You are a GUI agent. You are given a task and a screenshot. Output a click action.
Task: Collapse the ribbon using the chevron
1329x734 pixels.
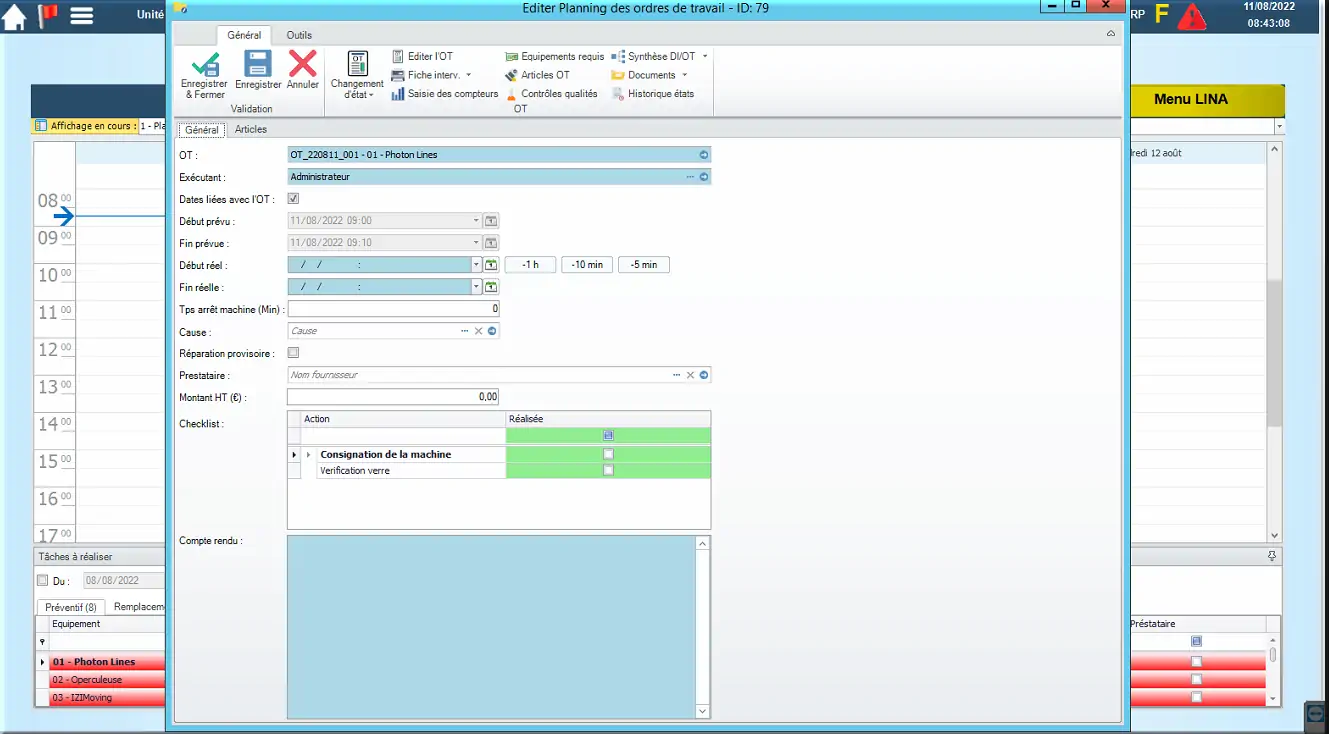(1111, 34)
